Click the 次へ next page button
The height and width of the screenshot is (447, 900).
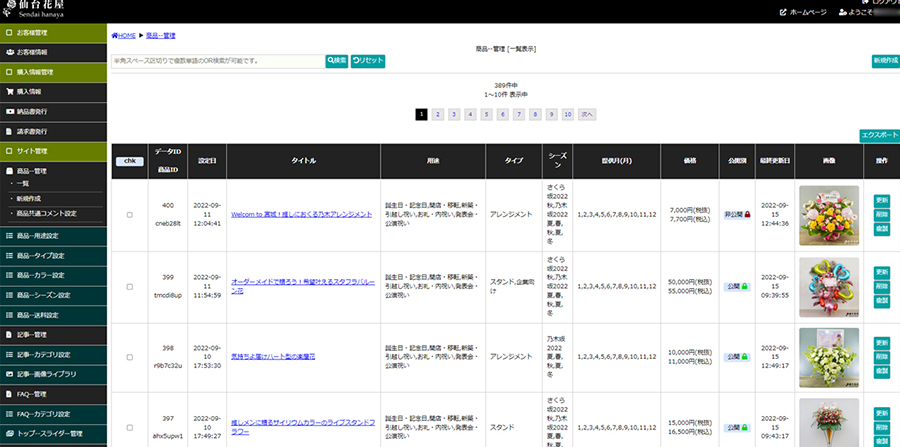[587, 115]
